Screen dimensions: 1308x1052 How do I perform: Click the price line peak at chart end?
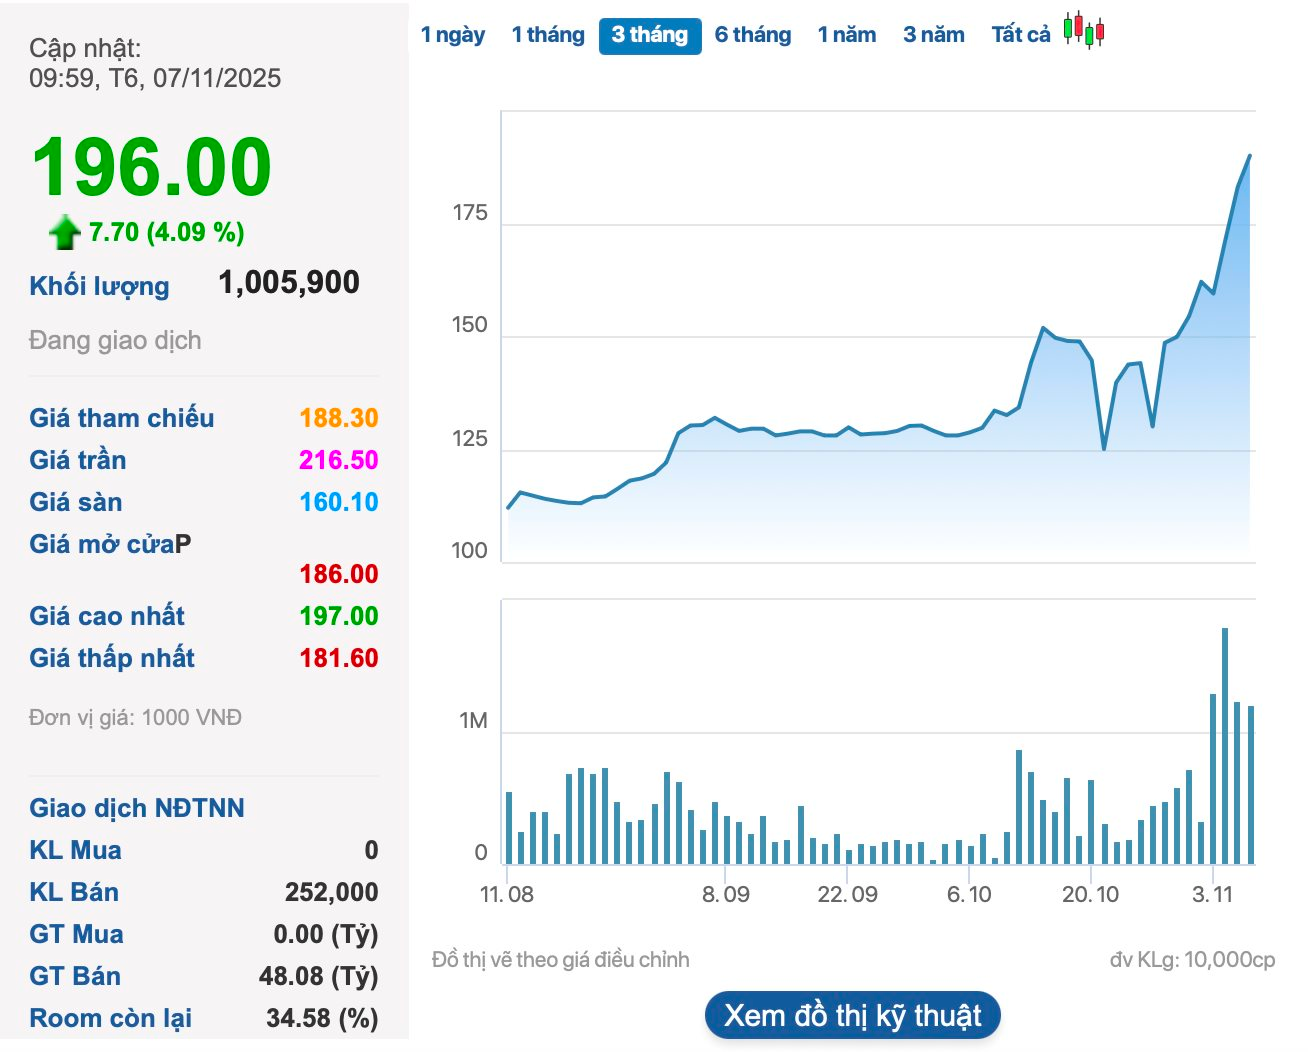point(1249,156)
